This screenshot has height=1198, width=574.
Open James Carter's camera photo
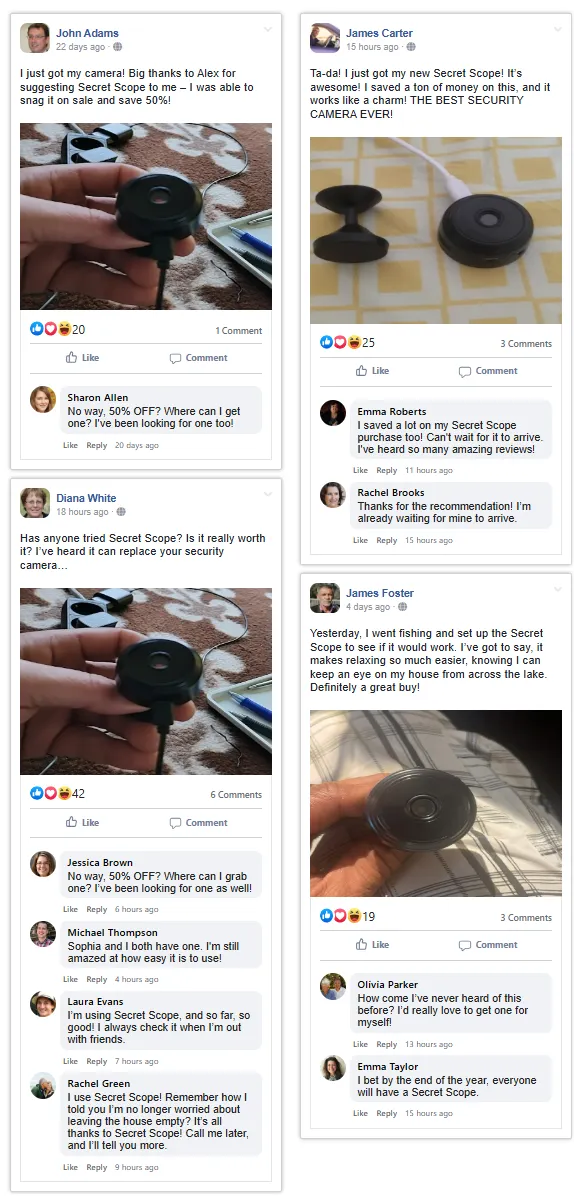[436, 231]
